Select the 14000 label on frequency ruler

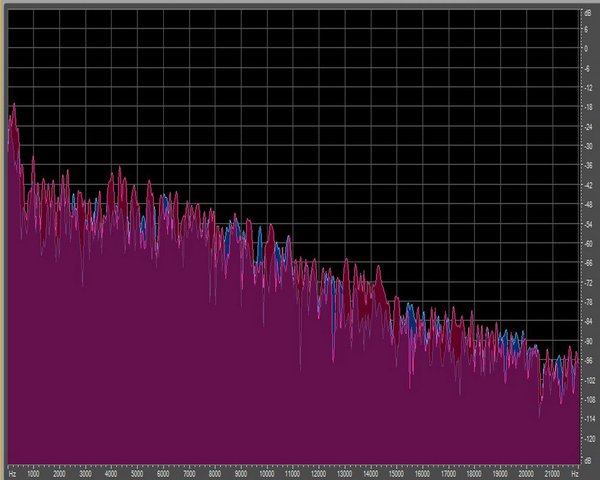pyautogui.click(x=370, y=474)
